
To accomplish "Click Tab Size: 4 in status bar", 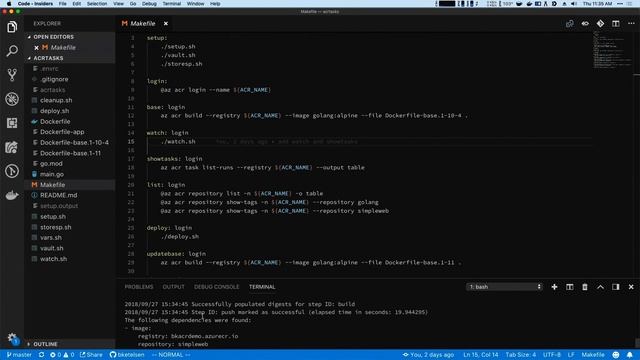I will [520, 355].
